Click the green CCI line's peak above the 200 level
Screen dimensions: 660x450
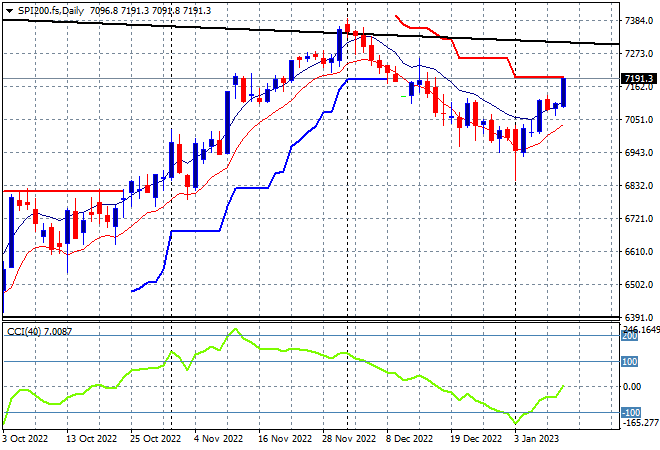(x=235, y=329)
